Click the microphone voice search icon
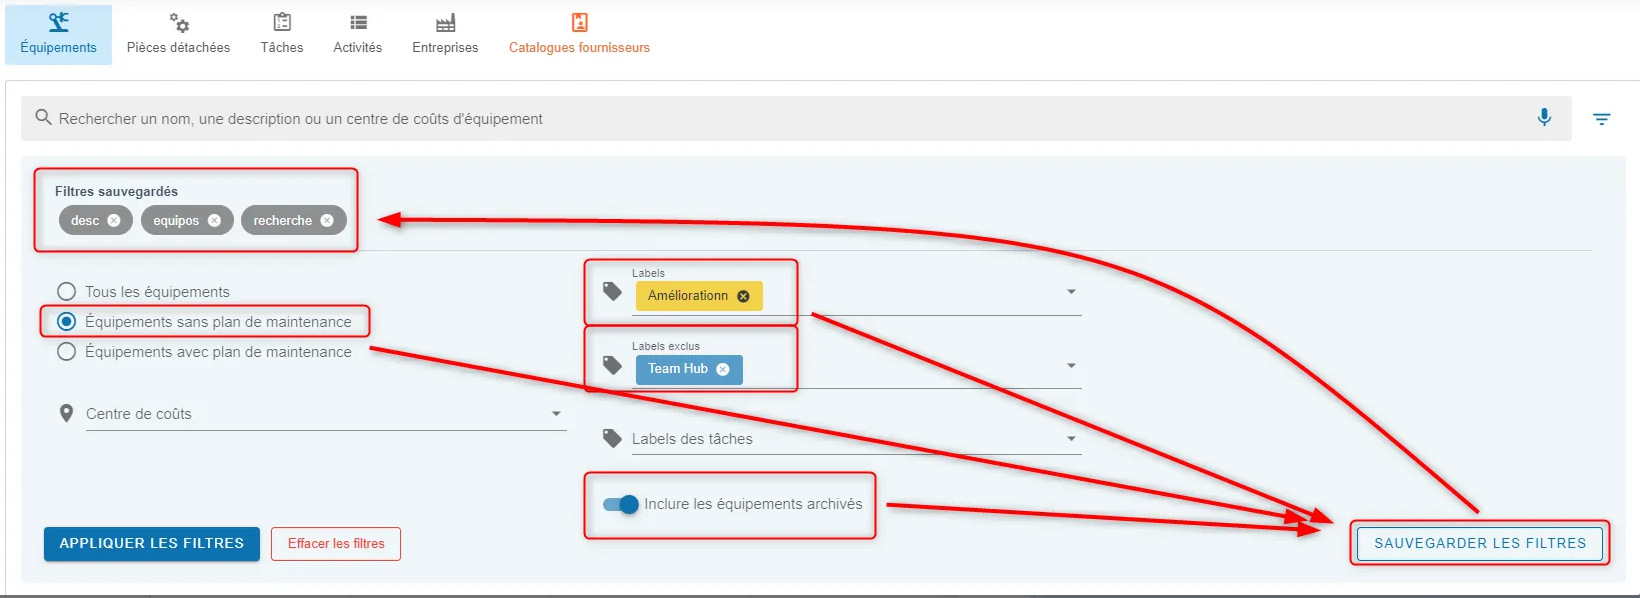This screenshot has width=1640, height=598. tap(1544, 118)
